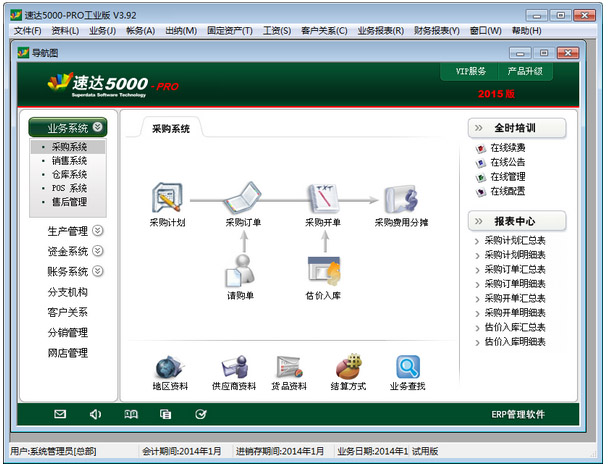The height and width of the screenshot is (468, 611).
Task: Open the 账务(A) menu
Action: point(140,30)
